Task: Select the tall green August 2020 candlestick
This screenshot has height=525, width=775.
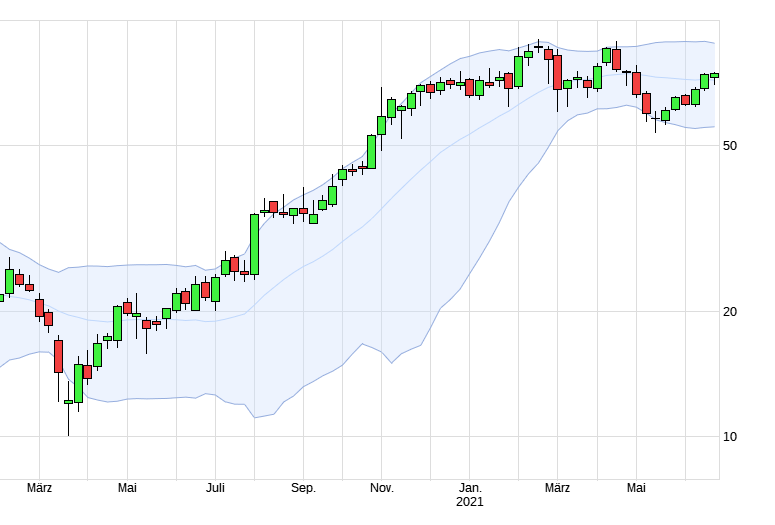Action: (x=254, y=244)
